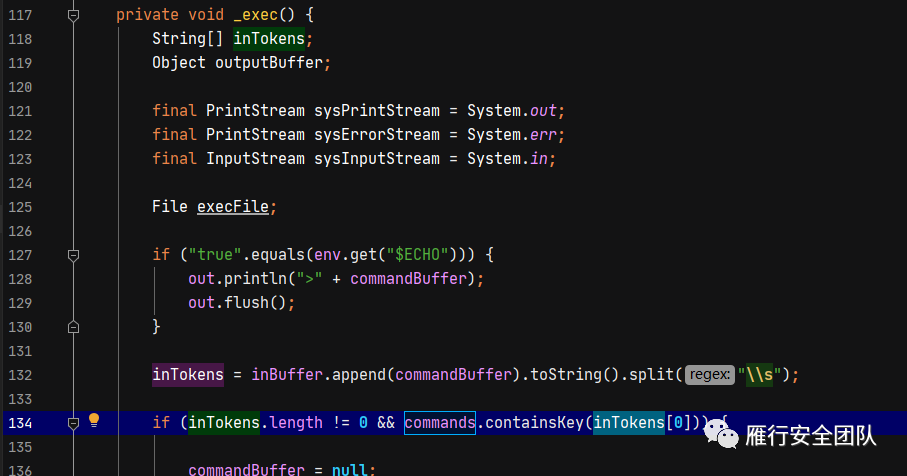The image size is (907, 476).
Task: Click the 'File' type on line 125
Action: tap(170, 206)
